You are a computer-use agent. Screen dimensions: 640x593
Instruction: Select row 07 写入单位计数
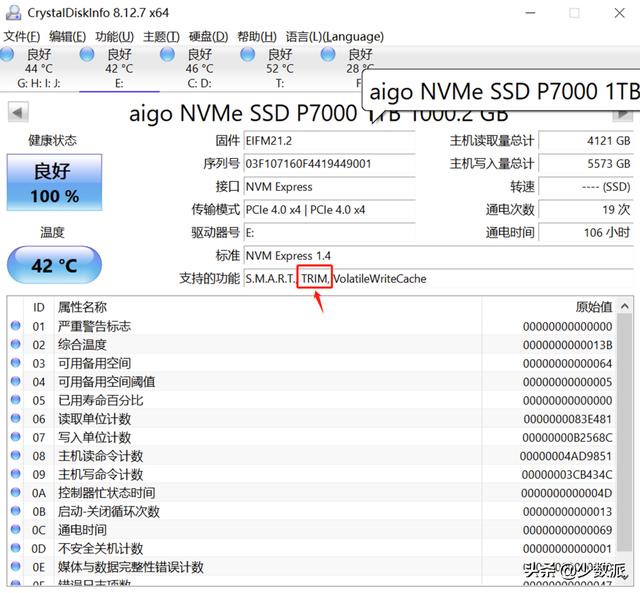pos(312,438)
